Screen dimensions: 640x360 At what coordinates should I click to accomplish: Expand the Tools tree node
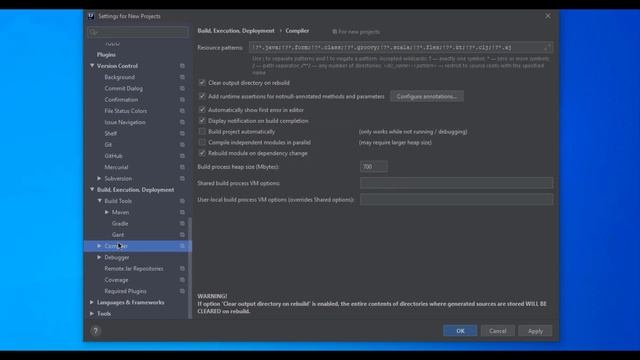92,314
